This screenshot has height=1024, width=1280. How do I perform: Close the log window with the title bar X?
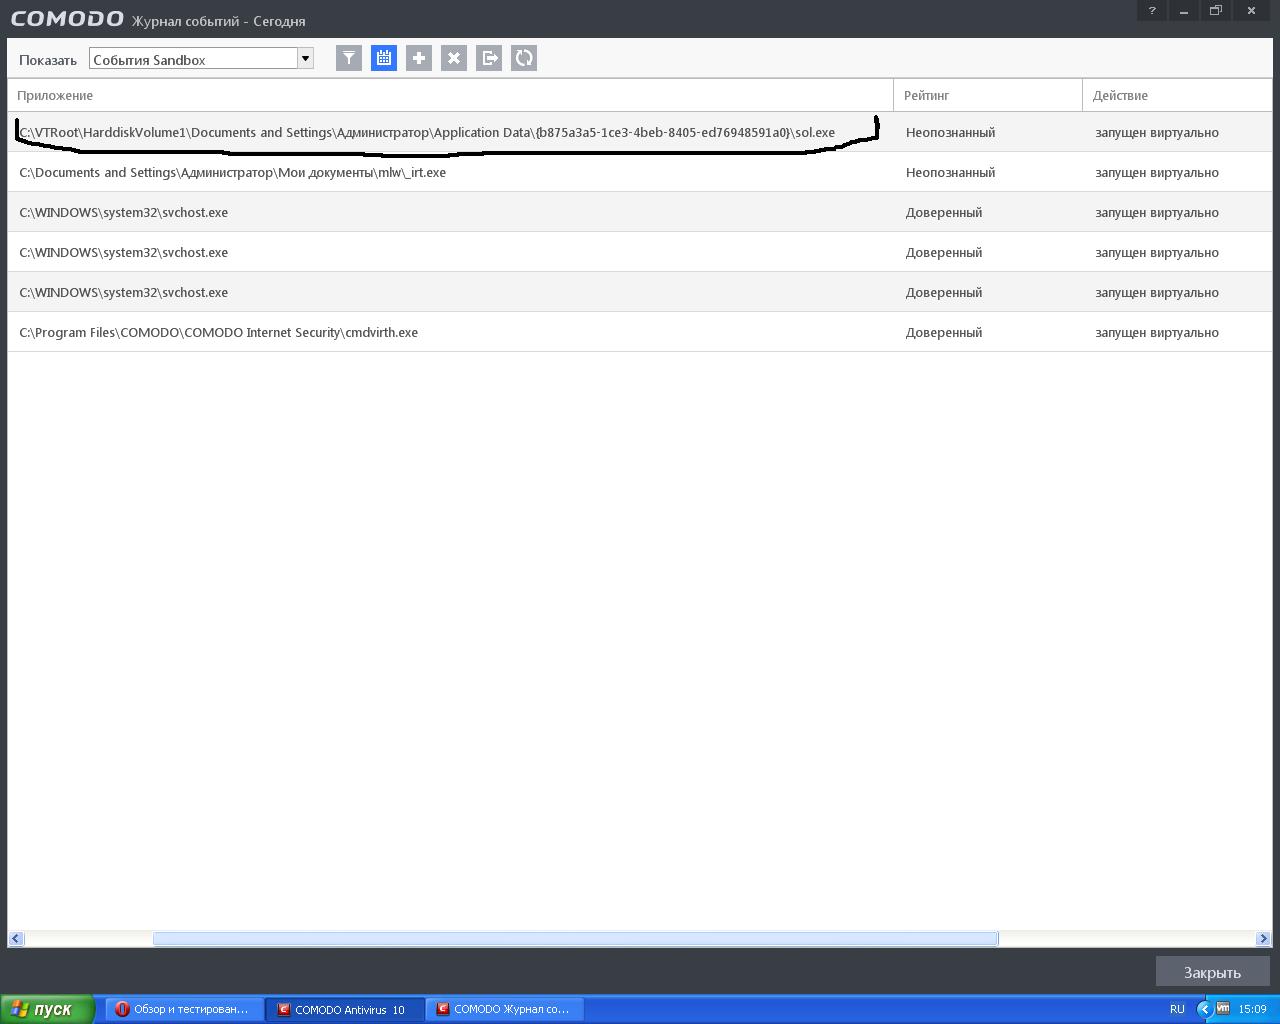point(1251,10)
